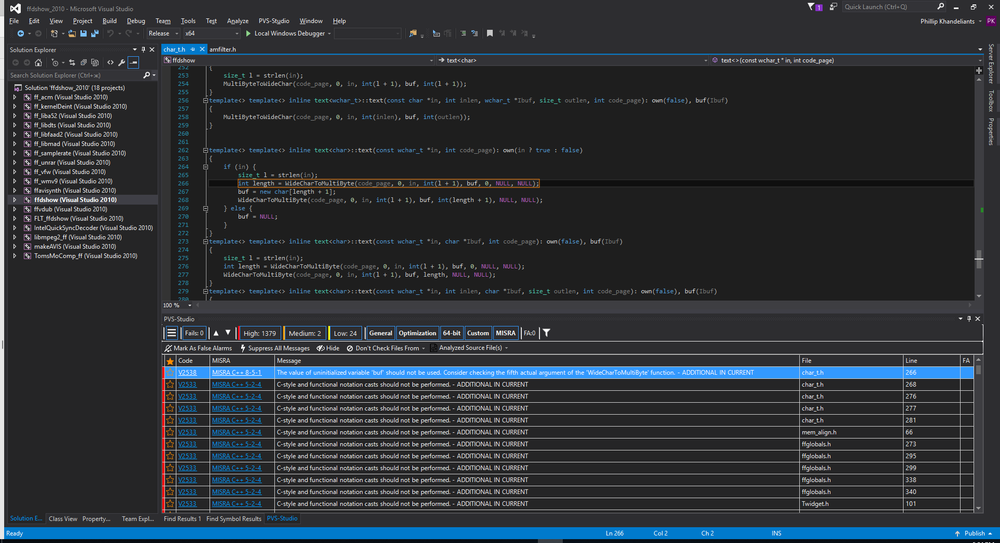Click the funnel filter icon in PVS-Studio
1000x543 pixels.
pyautogui.click(x=546, y=333)
